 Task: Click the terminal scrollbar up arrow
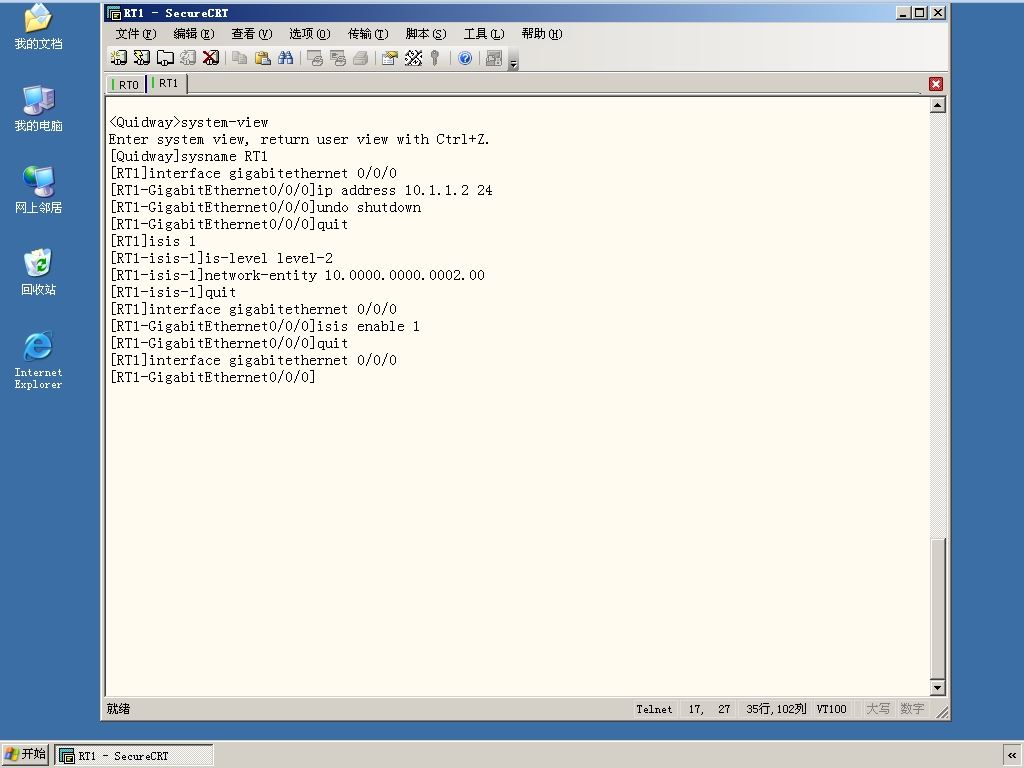[x=938, y=105]
